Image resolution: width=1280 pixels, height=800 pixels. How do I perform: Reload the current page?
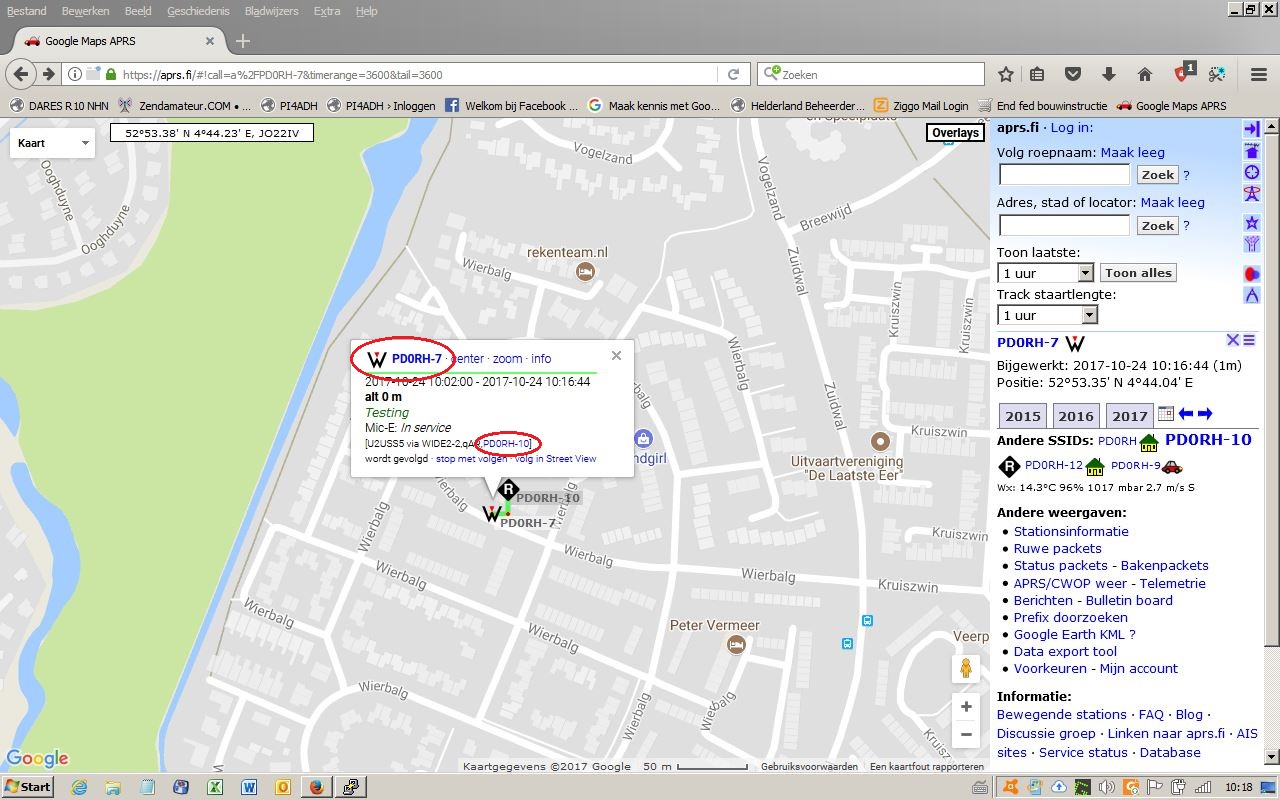point(733,74)
